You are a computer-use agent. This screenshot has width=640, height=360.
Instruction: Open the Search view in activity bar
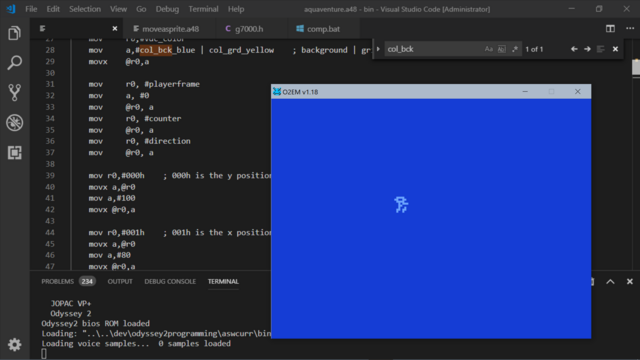coord(14,63)
